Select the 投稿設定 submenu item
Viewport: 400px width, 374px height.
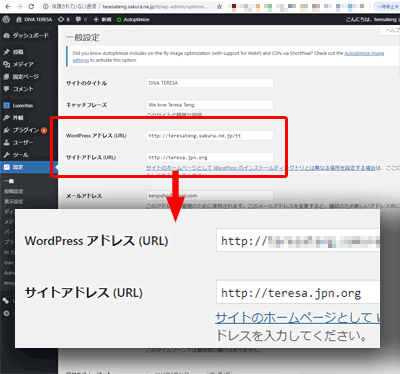click(14, 191)
